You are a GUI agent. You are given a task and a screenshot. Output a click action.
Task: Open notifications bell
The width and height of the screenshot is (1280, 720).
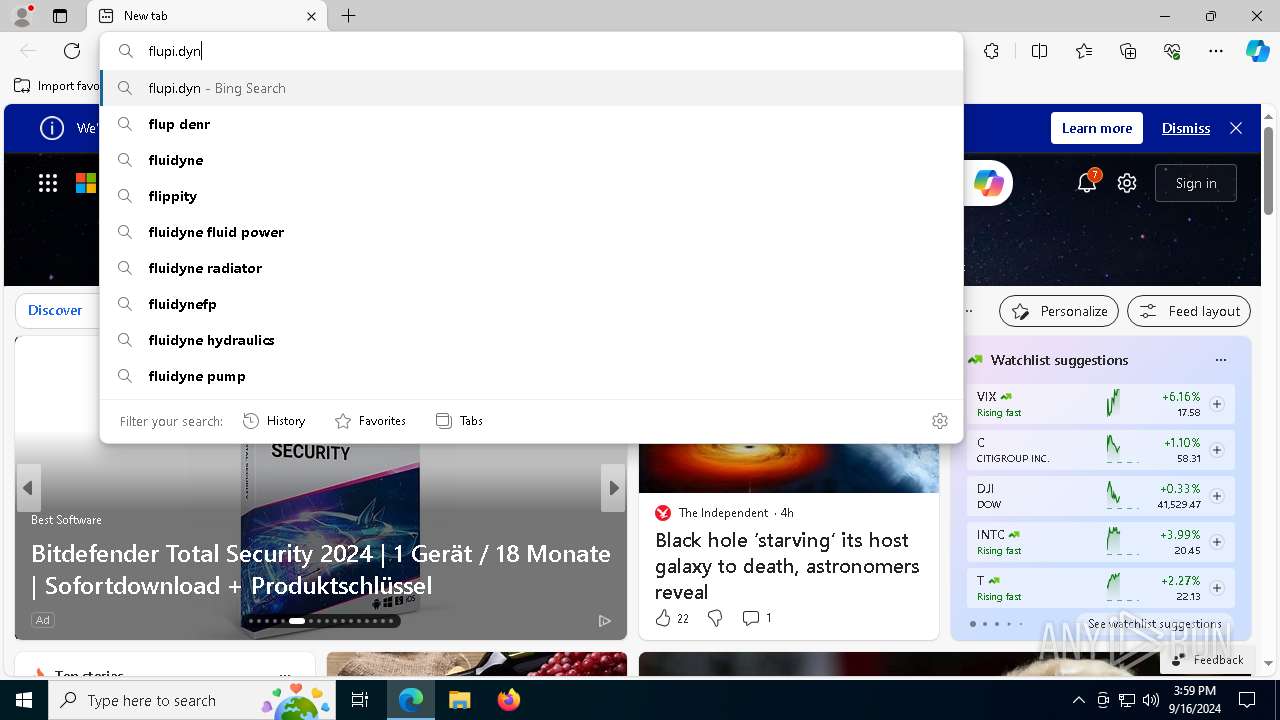tap(1087, 183)
